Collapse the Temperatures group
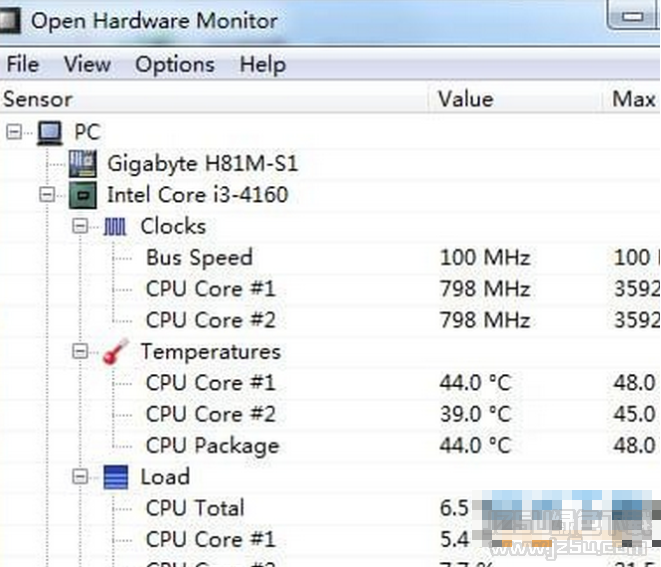 click(80, 352)
